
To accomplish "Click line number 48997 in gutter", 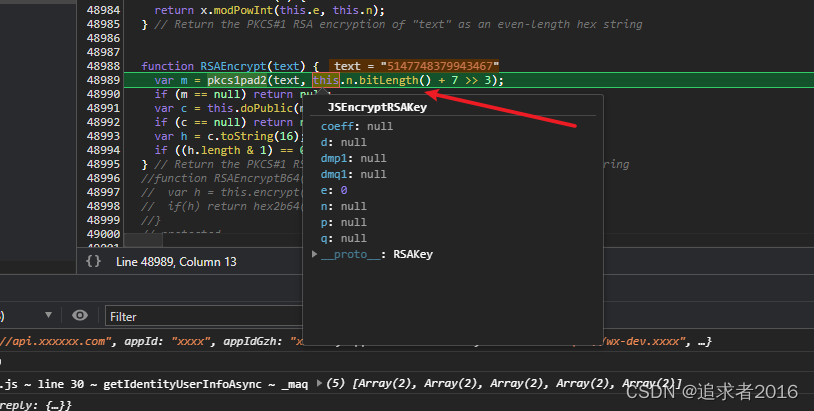I will tap(103, 192).
